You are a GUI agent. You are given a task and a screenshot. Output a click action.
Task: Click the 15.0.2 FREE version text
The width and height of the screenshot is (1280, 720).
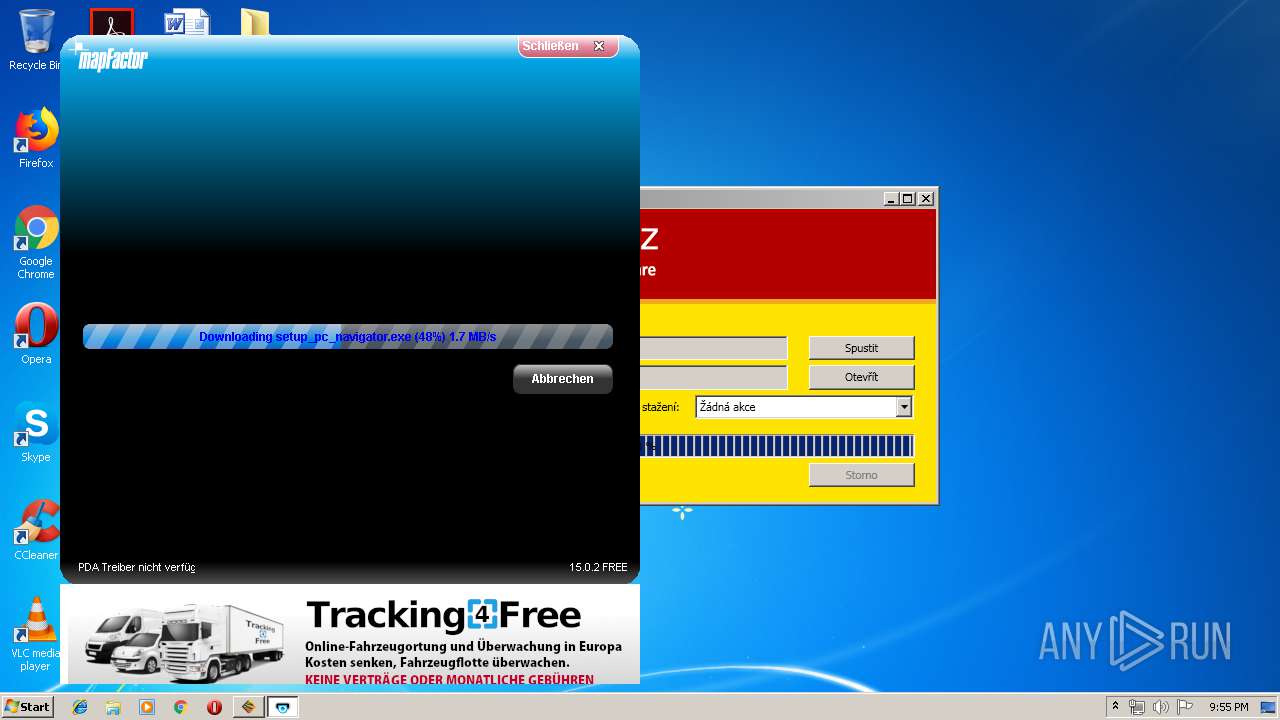point(598,567)
